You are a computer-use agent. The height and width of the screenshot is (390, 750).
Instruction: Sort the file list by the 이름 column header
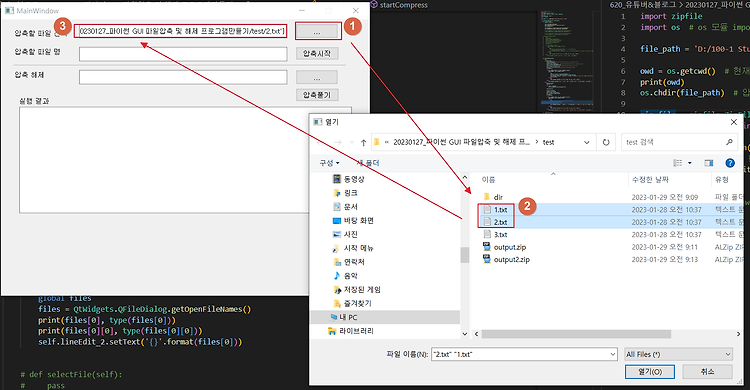488,179
